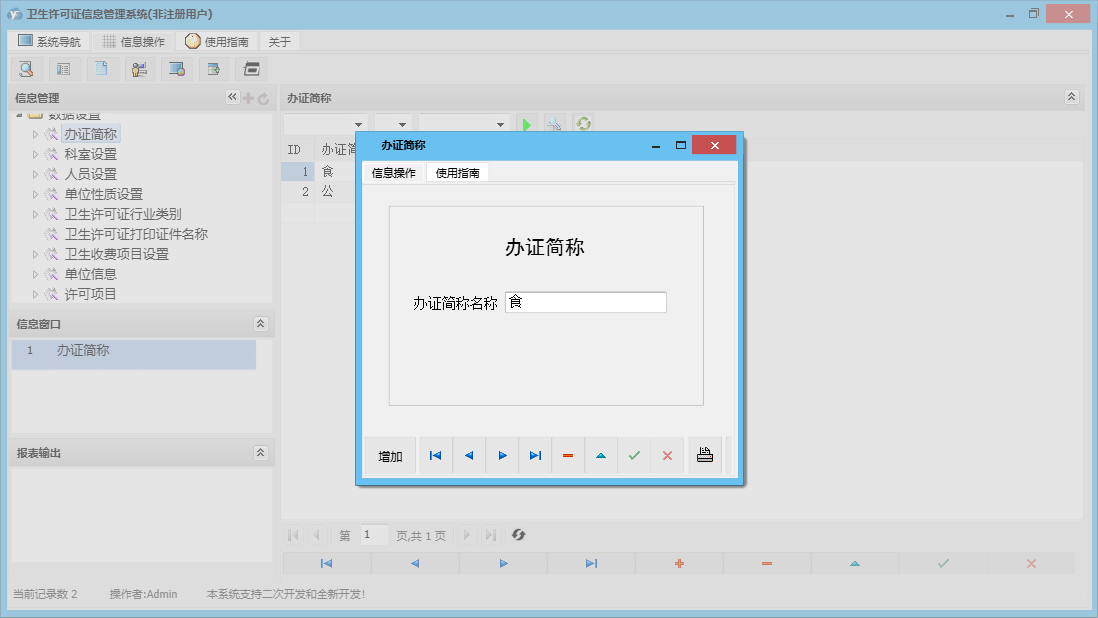Open the 关于 menu item

[x=279, y=41]
